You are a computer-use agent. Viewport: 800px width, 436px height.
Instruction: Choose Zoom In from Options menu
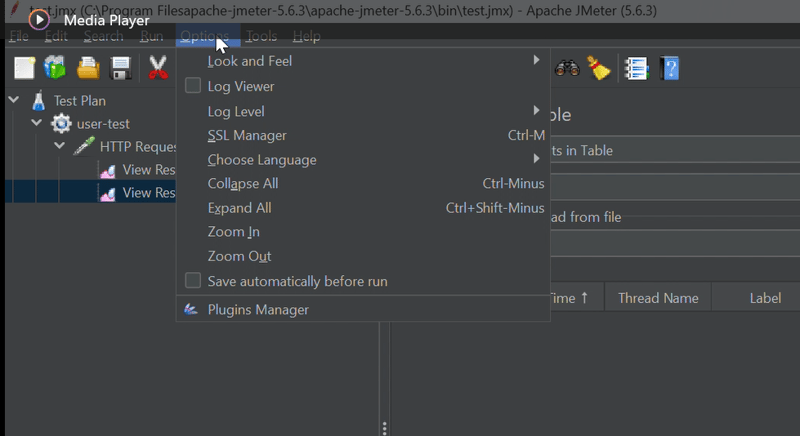tap(363, 232)
